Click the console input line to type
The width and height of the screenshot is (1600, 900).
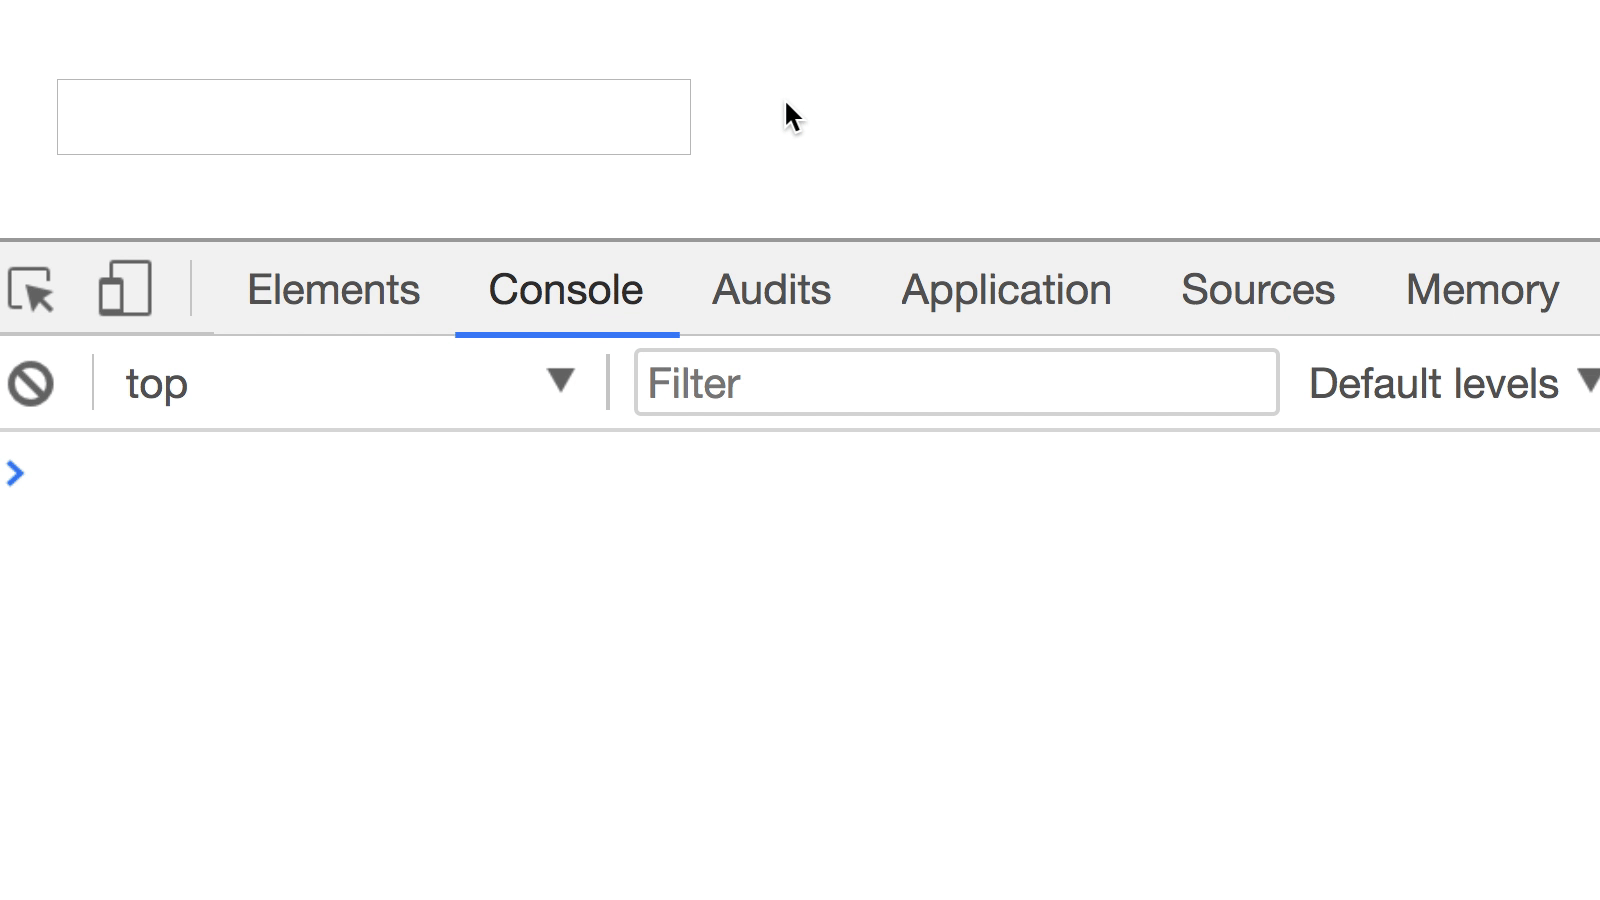[400, 474]
